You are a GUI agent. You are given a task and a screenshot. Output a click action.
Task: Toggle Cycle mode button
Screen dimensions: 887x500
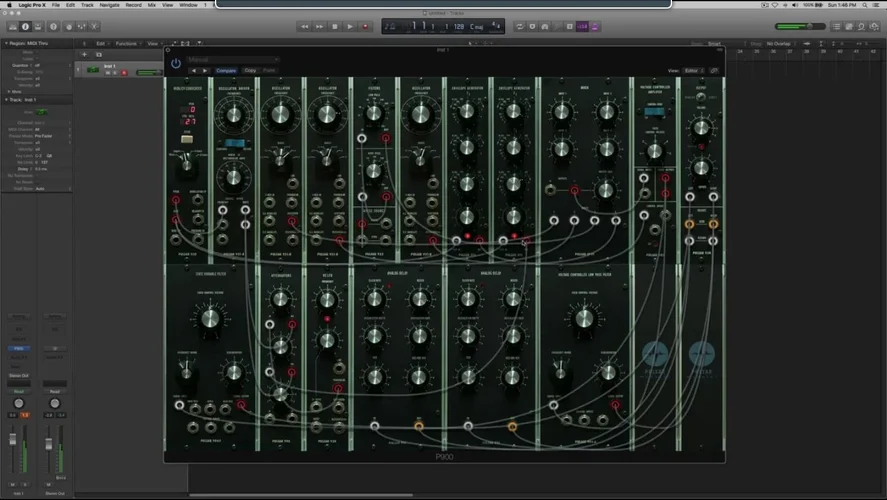pos(519,27)
